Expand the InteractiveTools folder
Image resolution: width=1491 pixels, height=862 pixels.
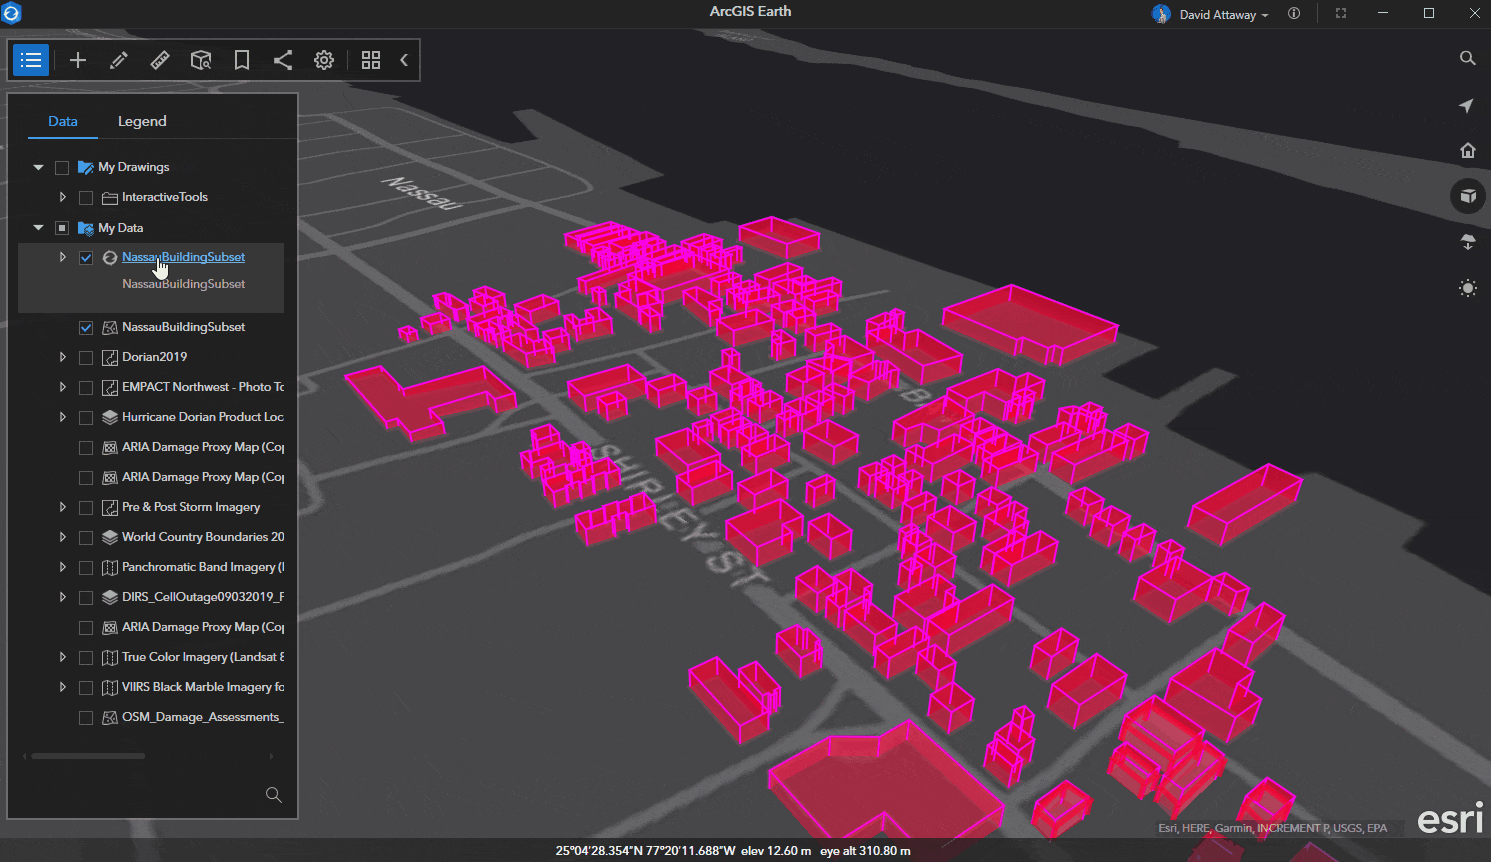(x=62, y=197)
